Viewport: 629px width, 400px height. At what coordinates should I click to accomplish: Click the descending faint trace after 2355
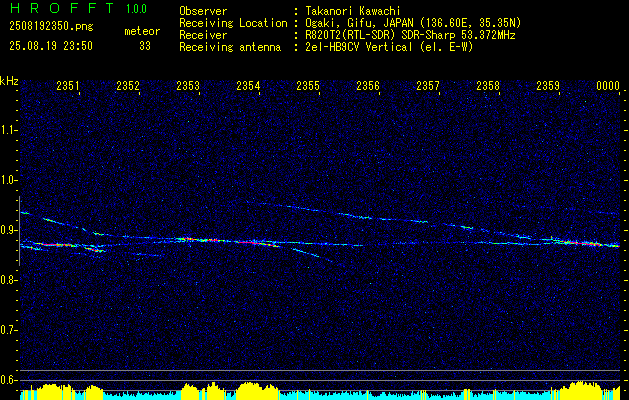pos(313,256)
